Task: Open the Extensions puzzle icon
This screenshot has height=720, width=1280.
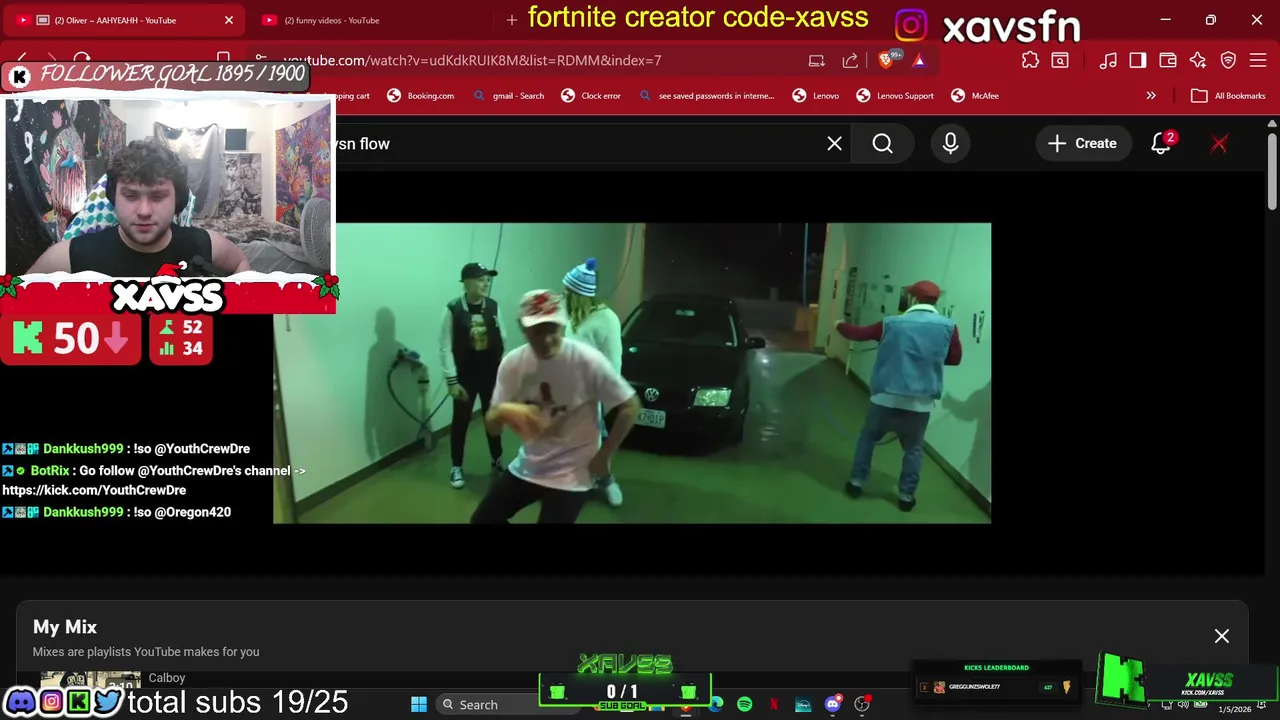Action: click(x=1030, y=61)
